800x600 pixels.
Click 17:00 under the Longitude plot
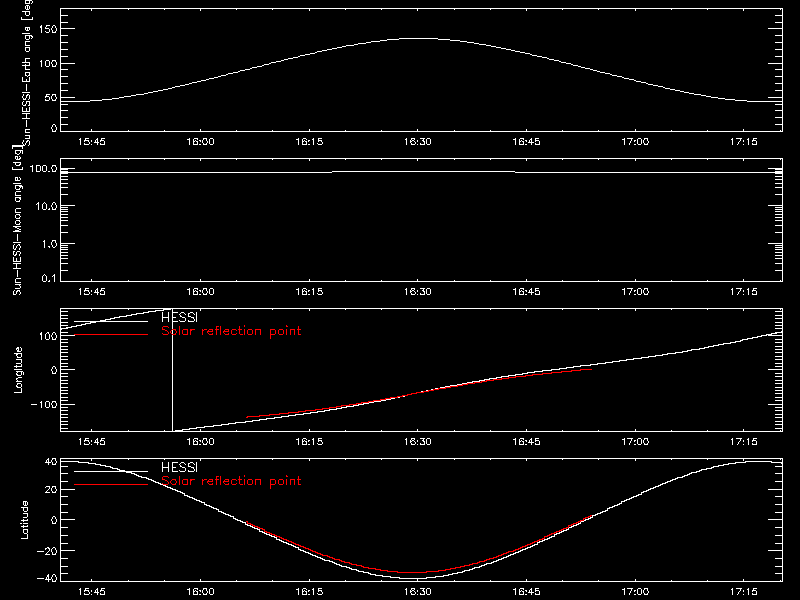(635, 442)
